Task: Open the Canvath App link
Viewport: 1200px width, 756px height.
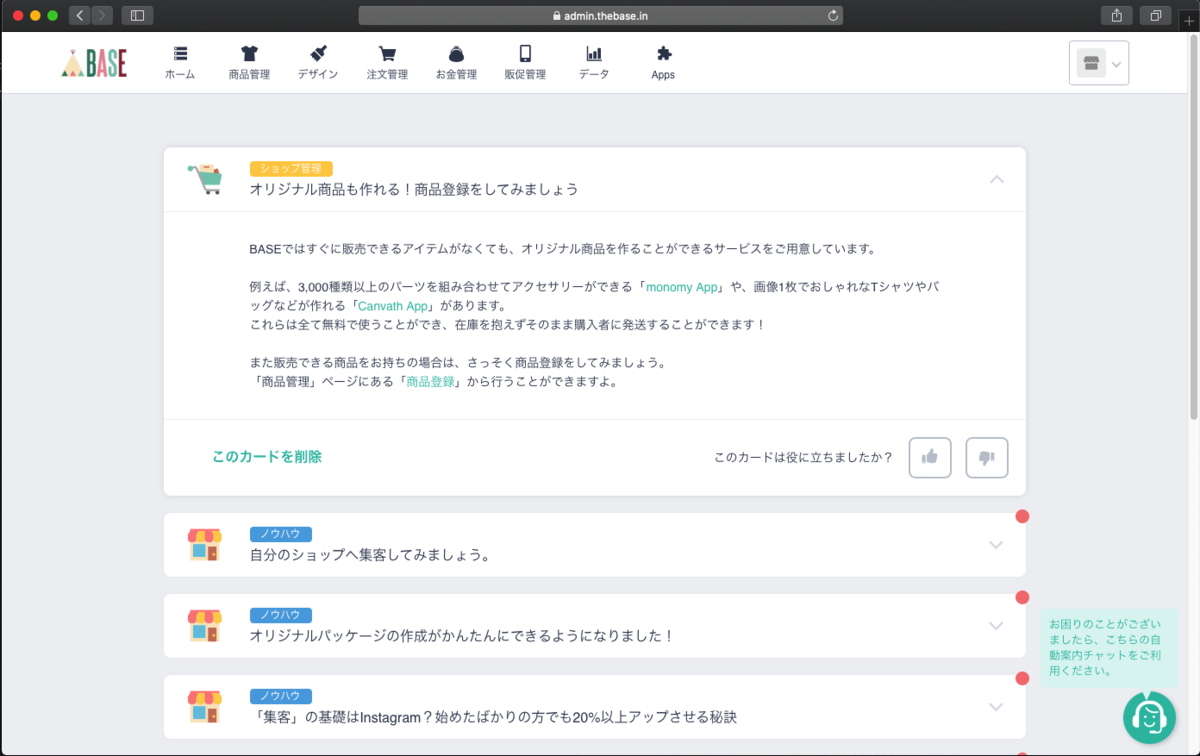Action: pyautogui.click(x=393, y=306)
